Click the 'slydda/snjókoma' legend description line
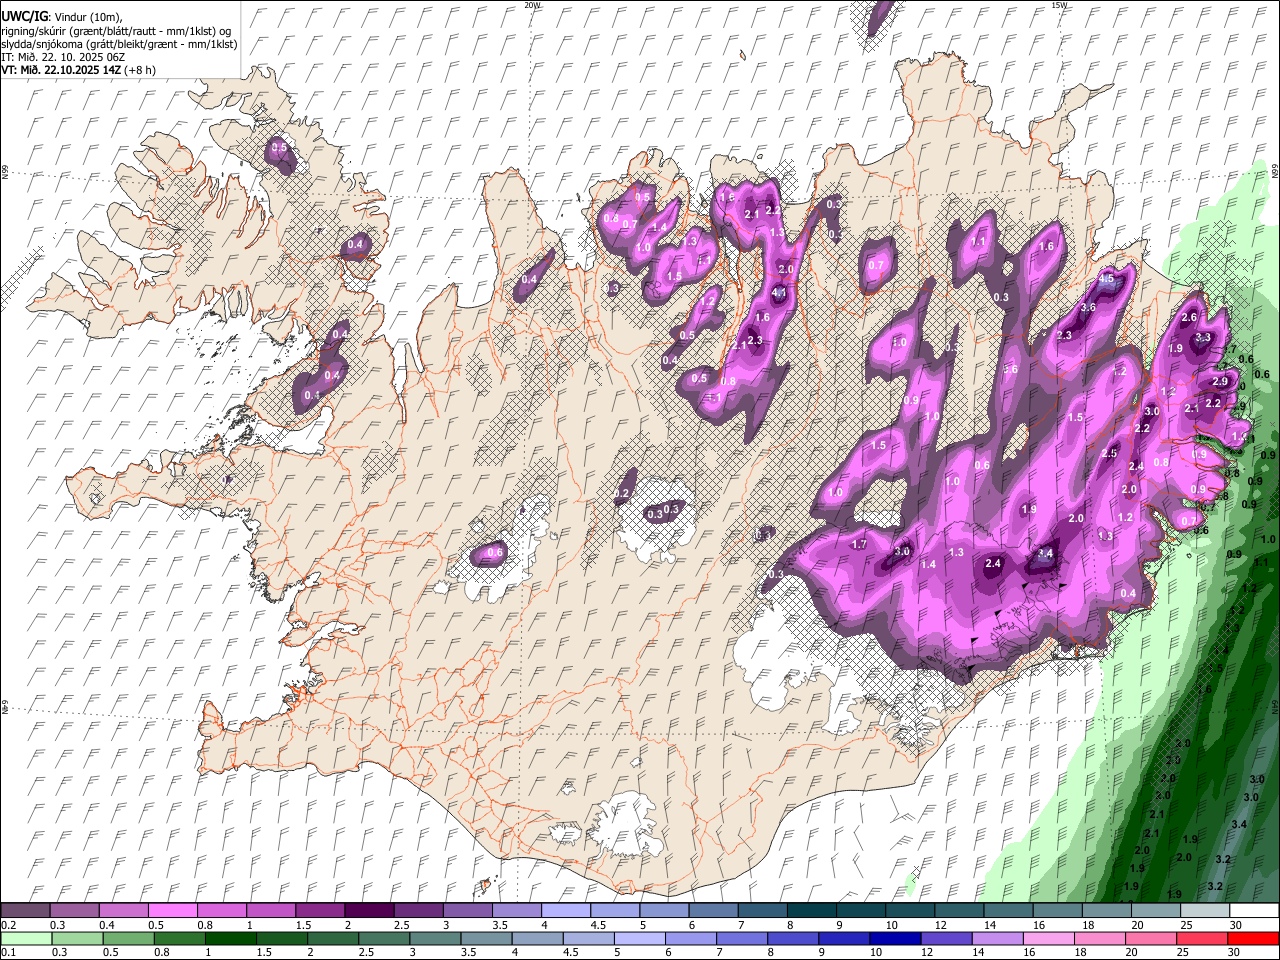Screen dimensions: 1280x960 click(x=119, y=44)
